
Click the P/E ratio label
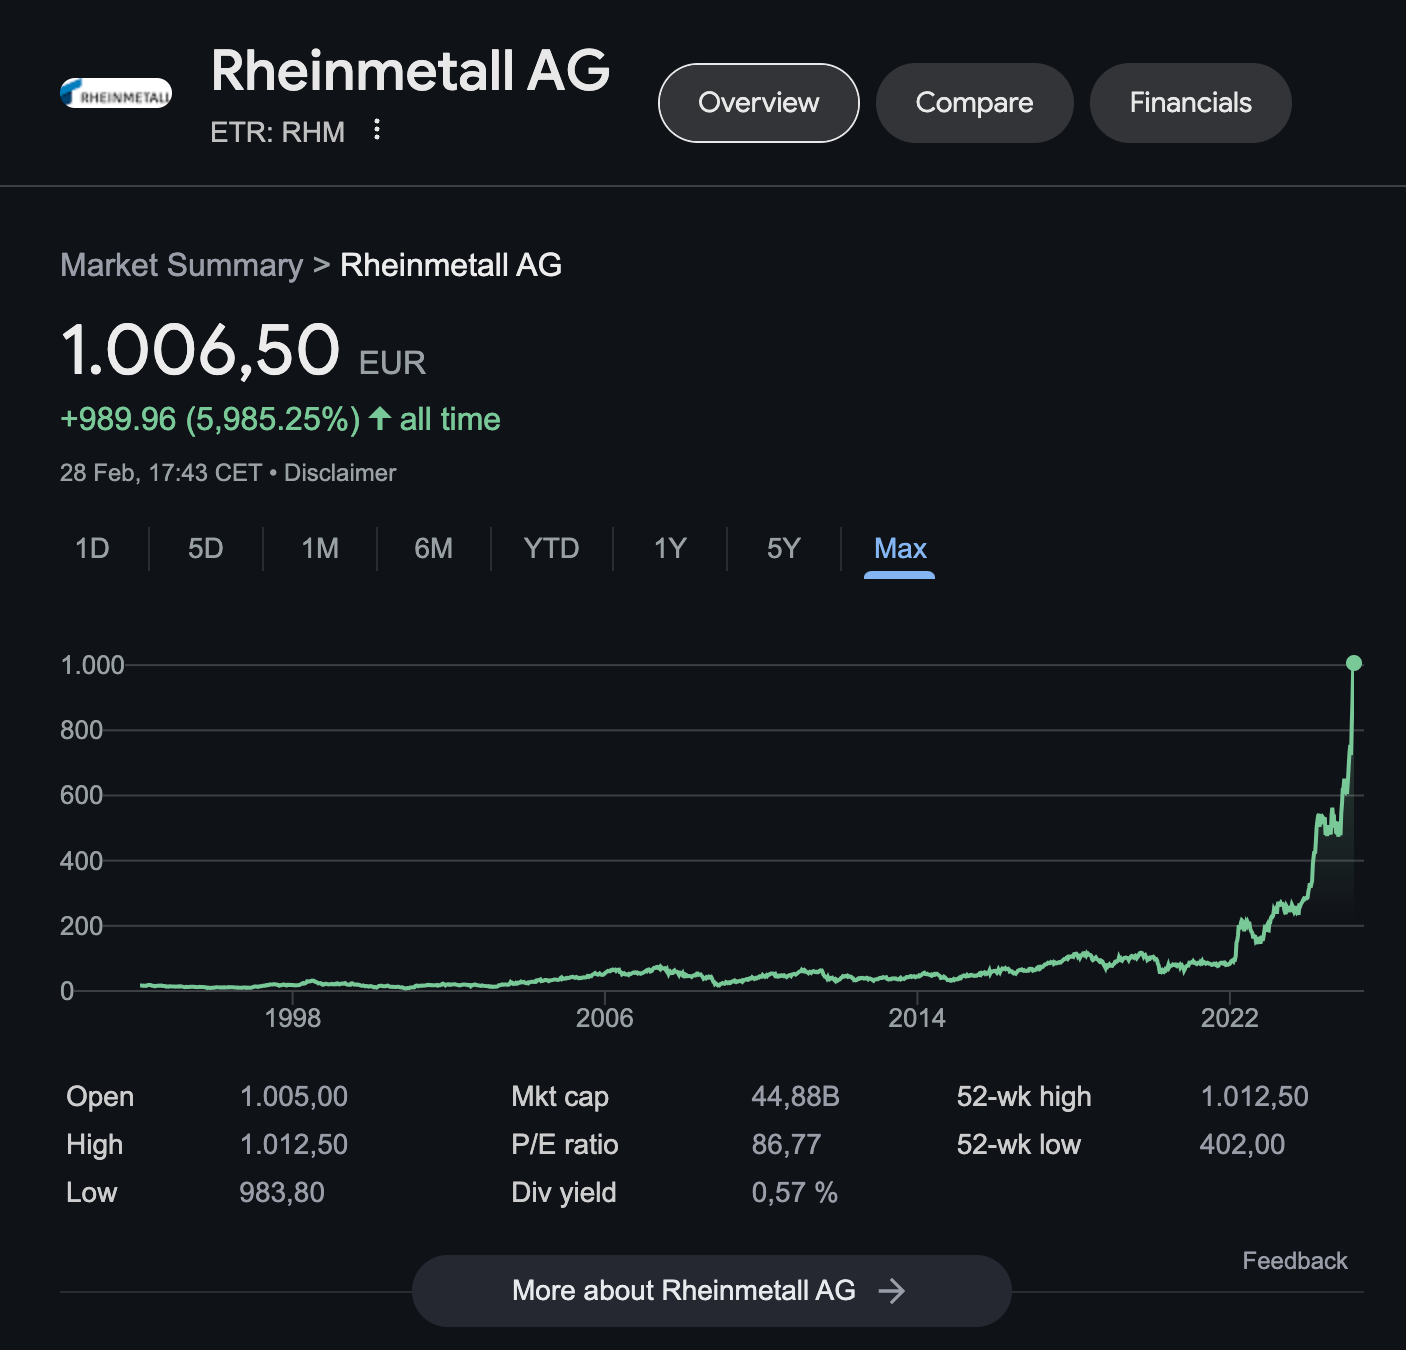[565, 1145]
